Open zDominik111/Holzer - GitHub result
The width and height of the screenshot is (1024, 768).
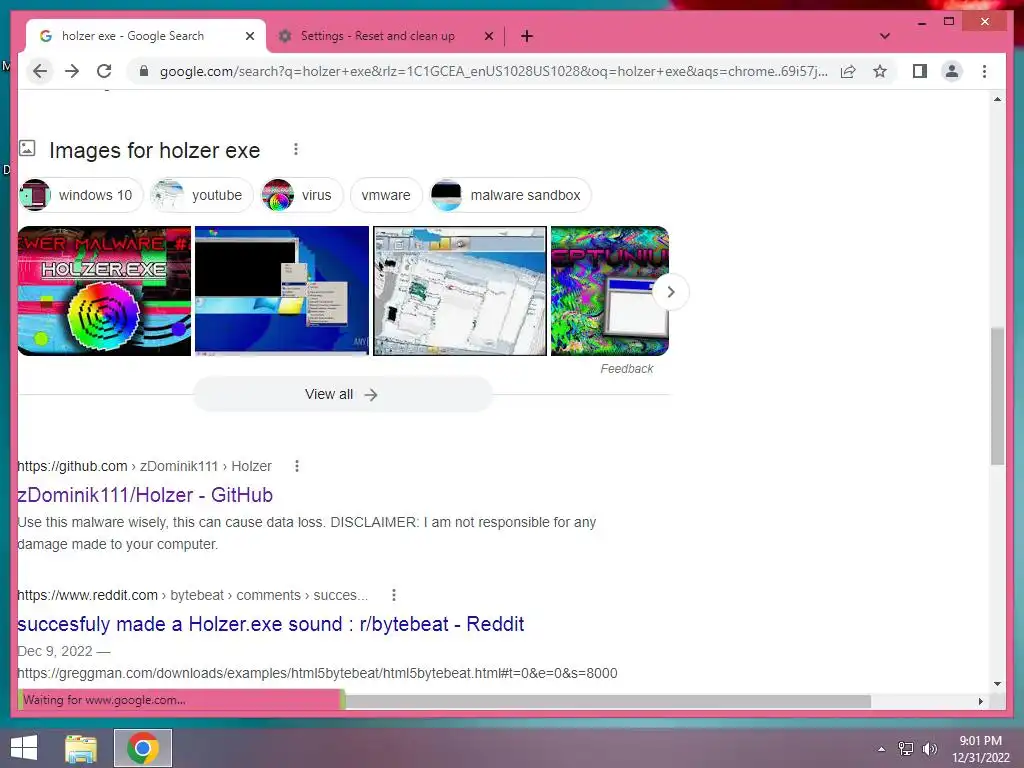(145, 495)
